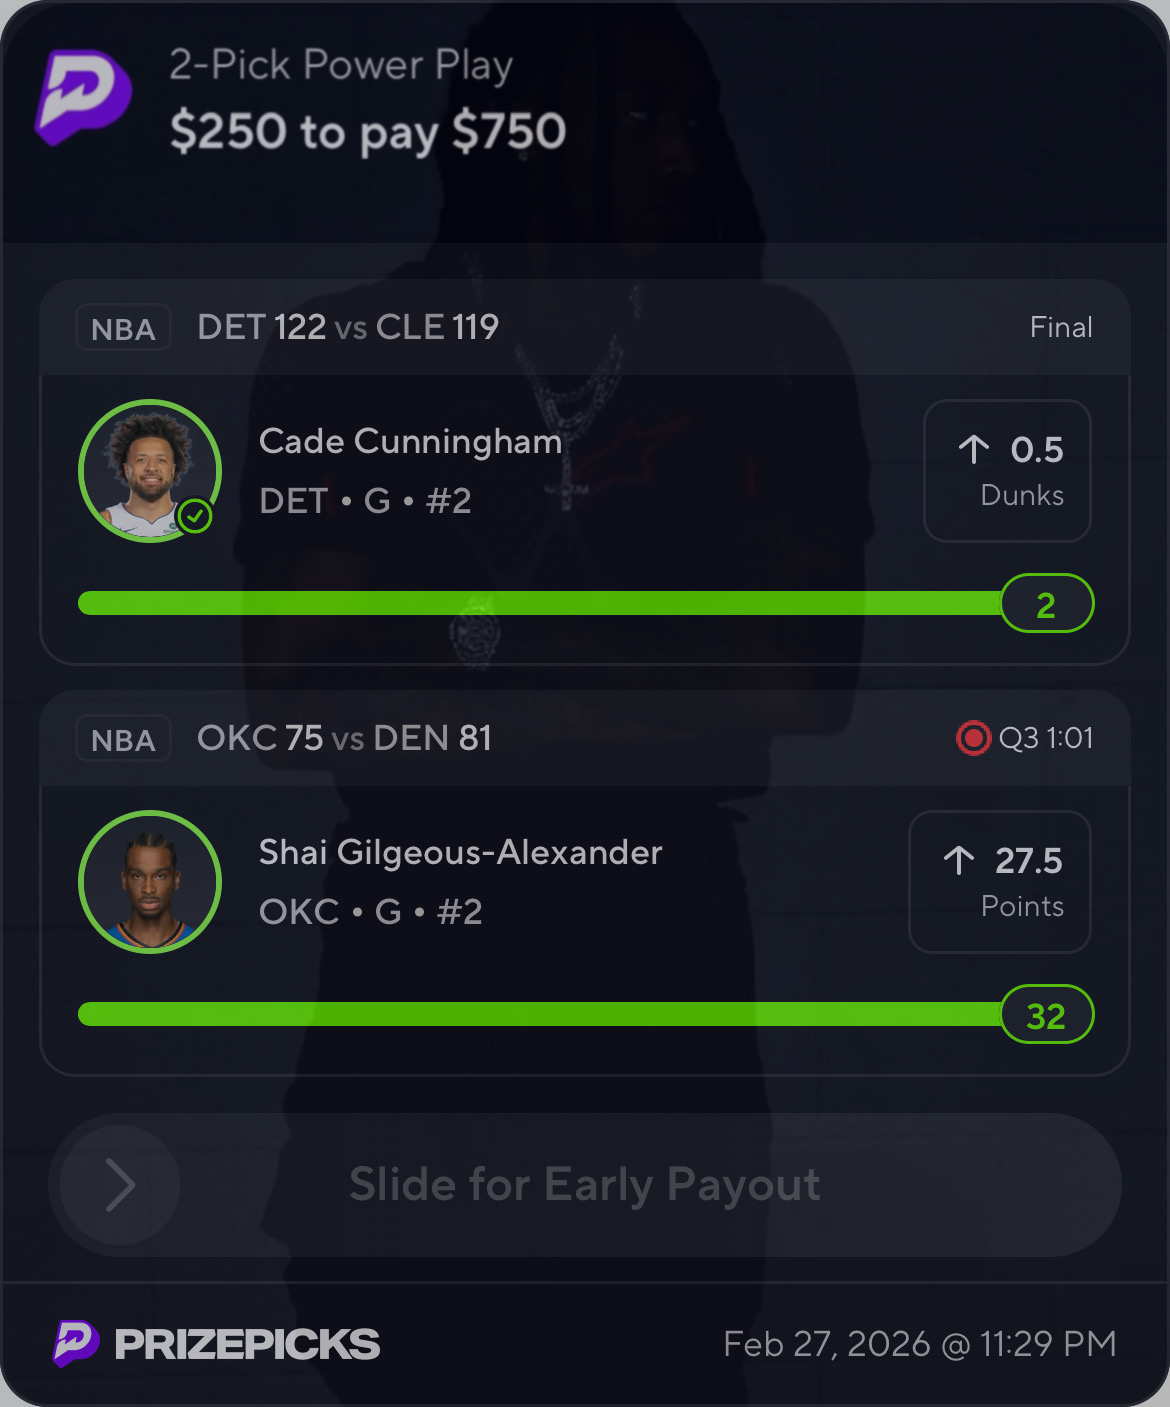1170x1407 pixels.
Task: Click the NBA badge beside OKC vs DEN
Action: tap(123, 739)
